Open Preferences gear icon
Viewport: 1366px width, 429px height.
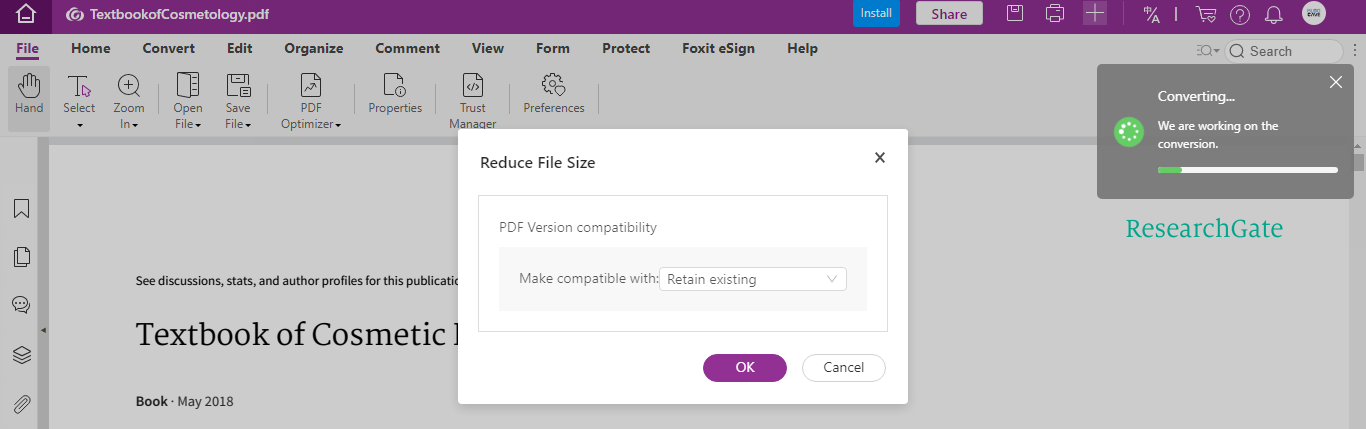553,95
